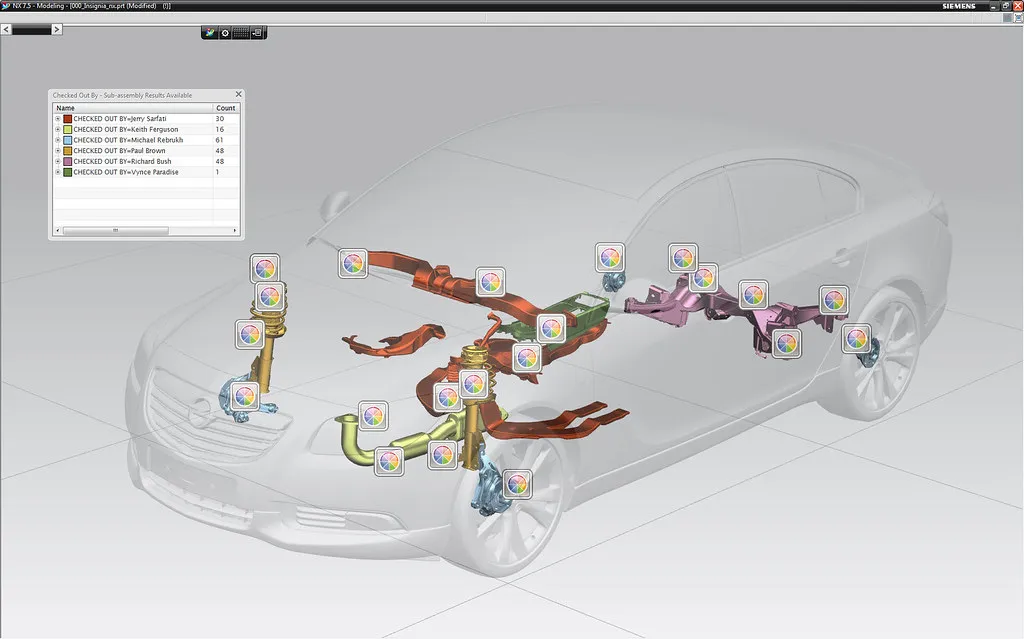
Task: Click the panel's horizontal scrollbar
Action: point(115,230)
